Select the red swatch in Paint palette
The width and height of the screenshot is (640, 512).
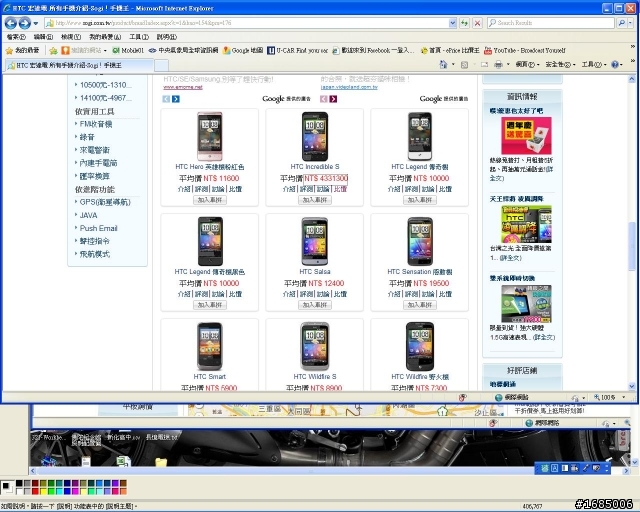tap(35, 491)
